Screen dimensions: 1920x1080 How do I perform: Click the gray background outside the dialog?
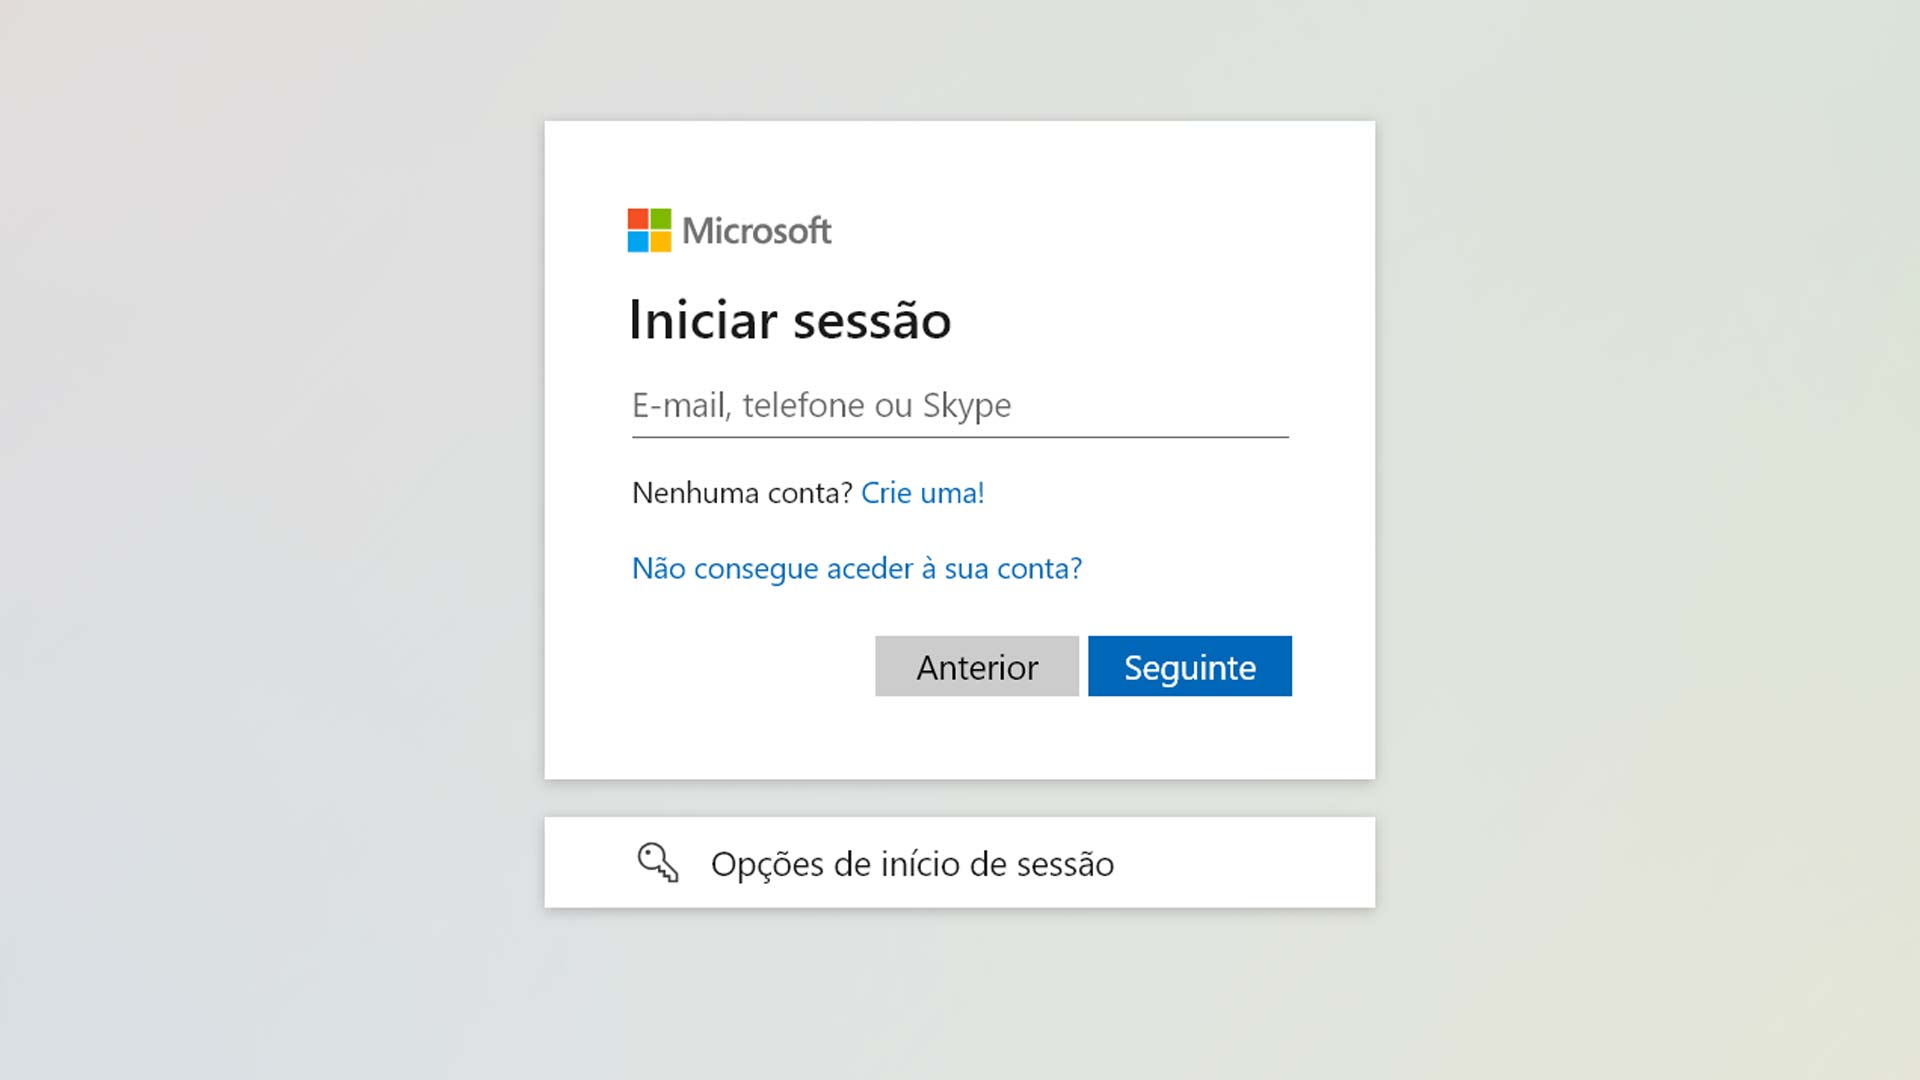click(250, 540)
